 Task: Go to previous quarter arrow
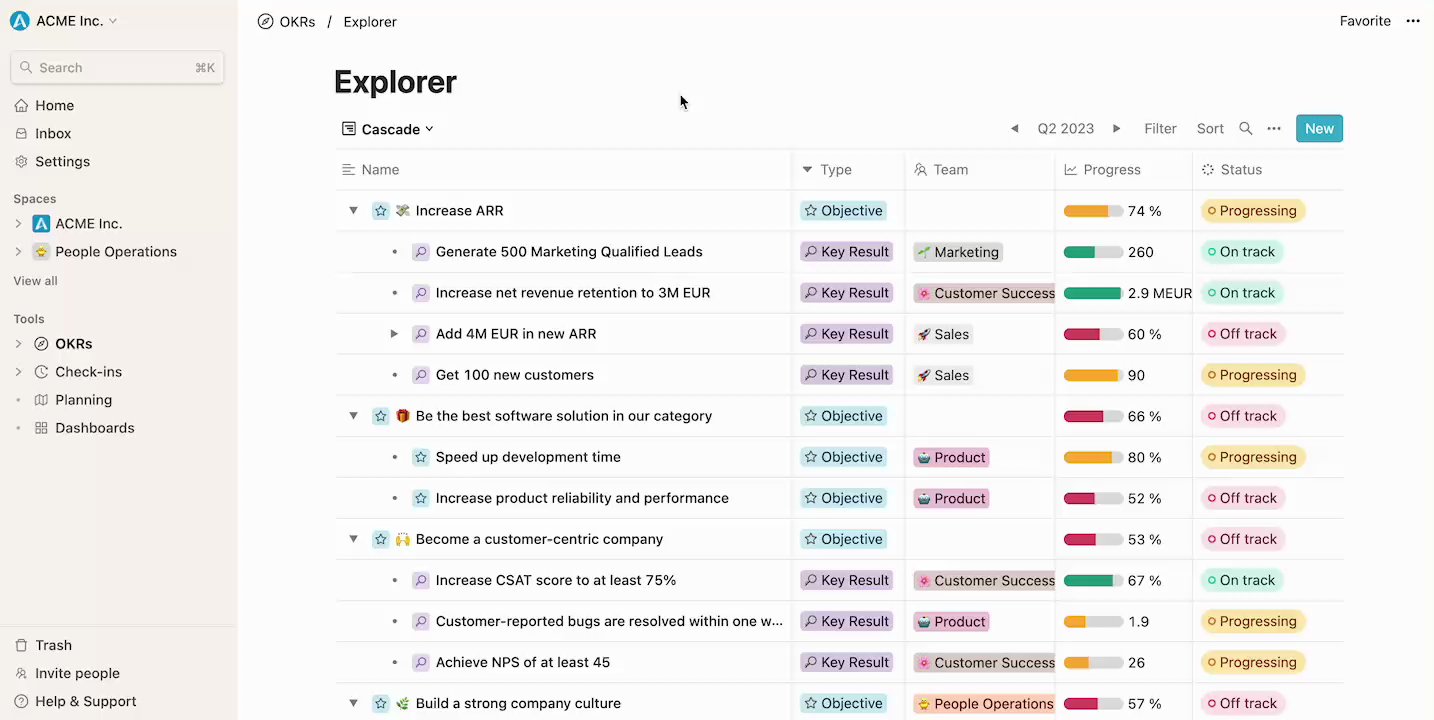click(1015, 129)
